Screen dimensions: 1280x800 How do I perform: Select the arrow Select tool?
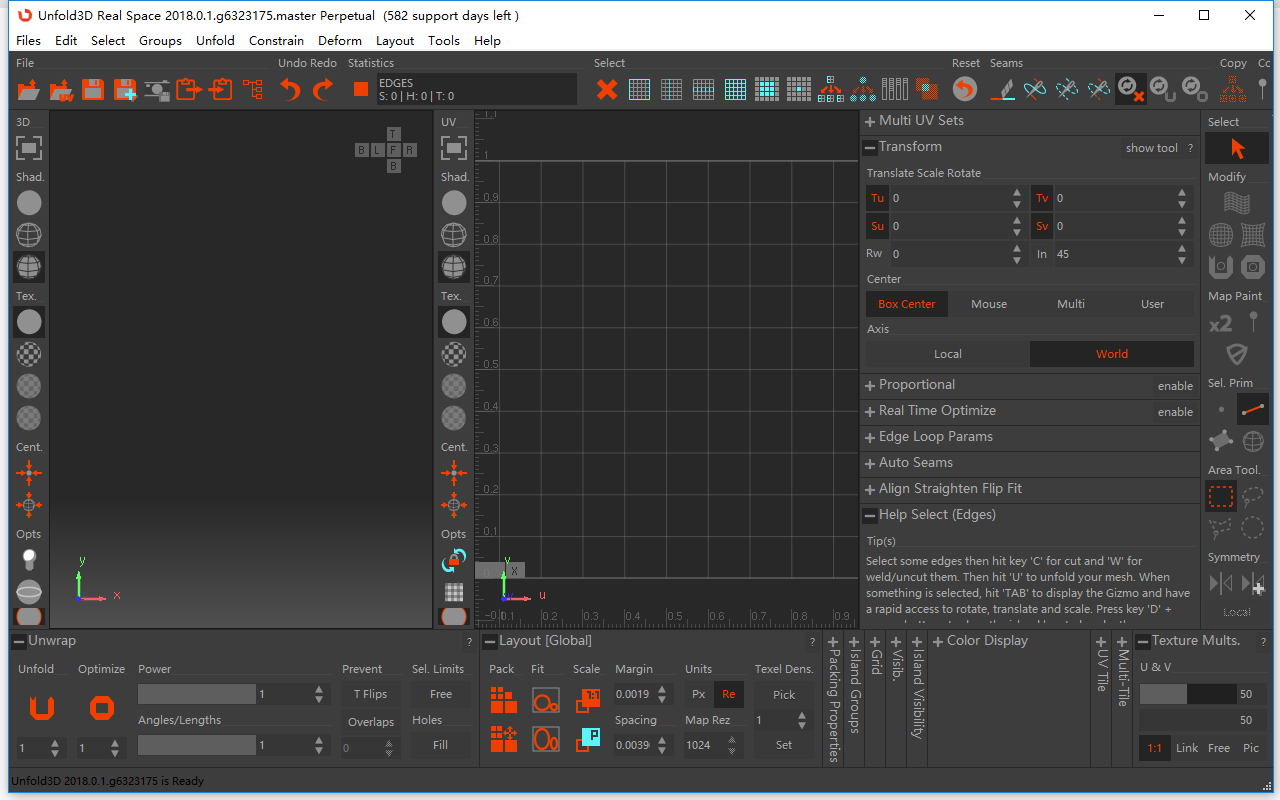[1237, 149]
